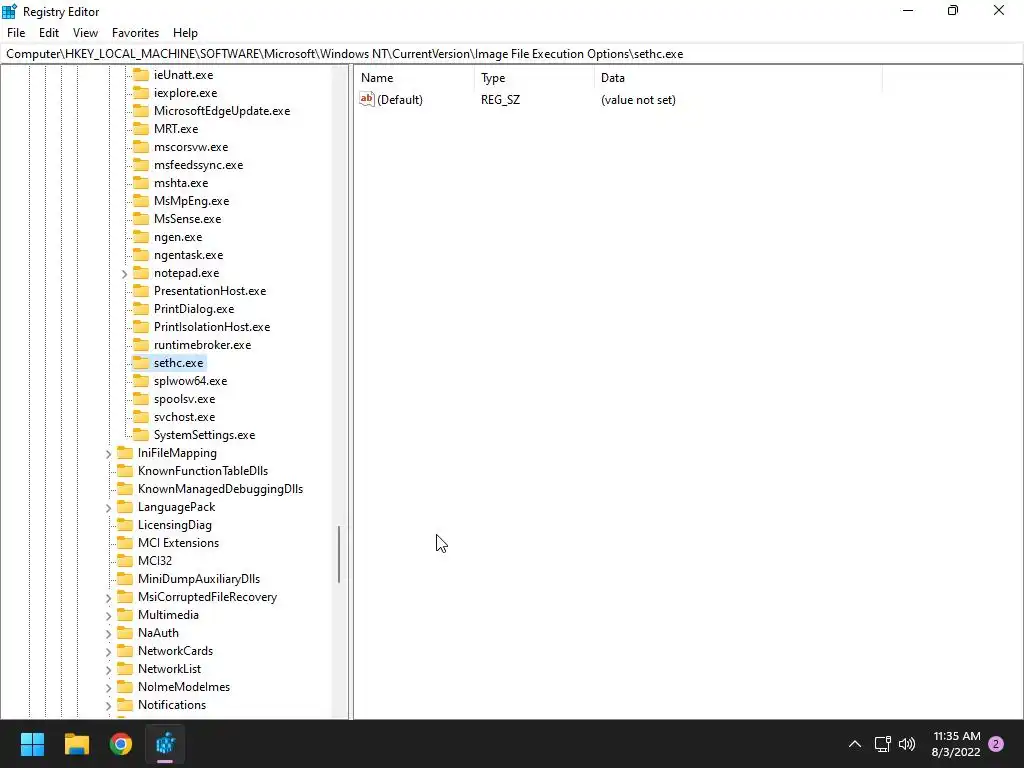Select the MsMpEng.exe folder icon
Image resolution: width=1024 pixels, height=768 pixels.
141,200
